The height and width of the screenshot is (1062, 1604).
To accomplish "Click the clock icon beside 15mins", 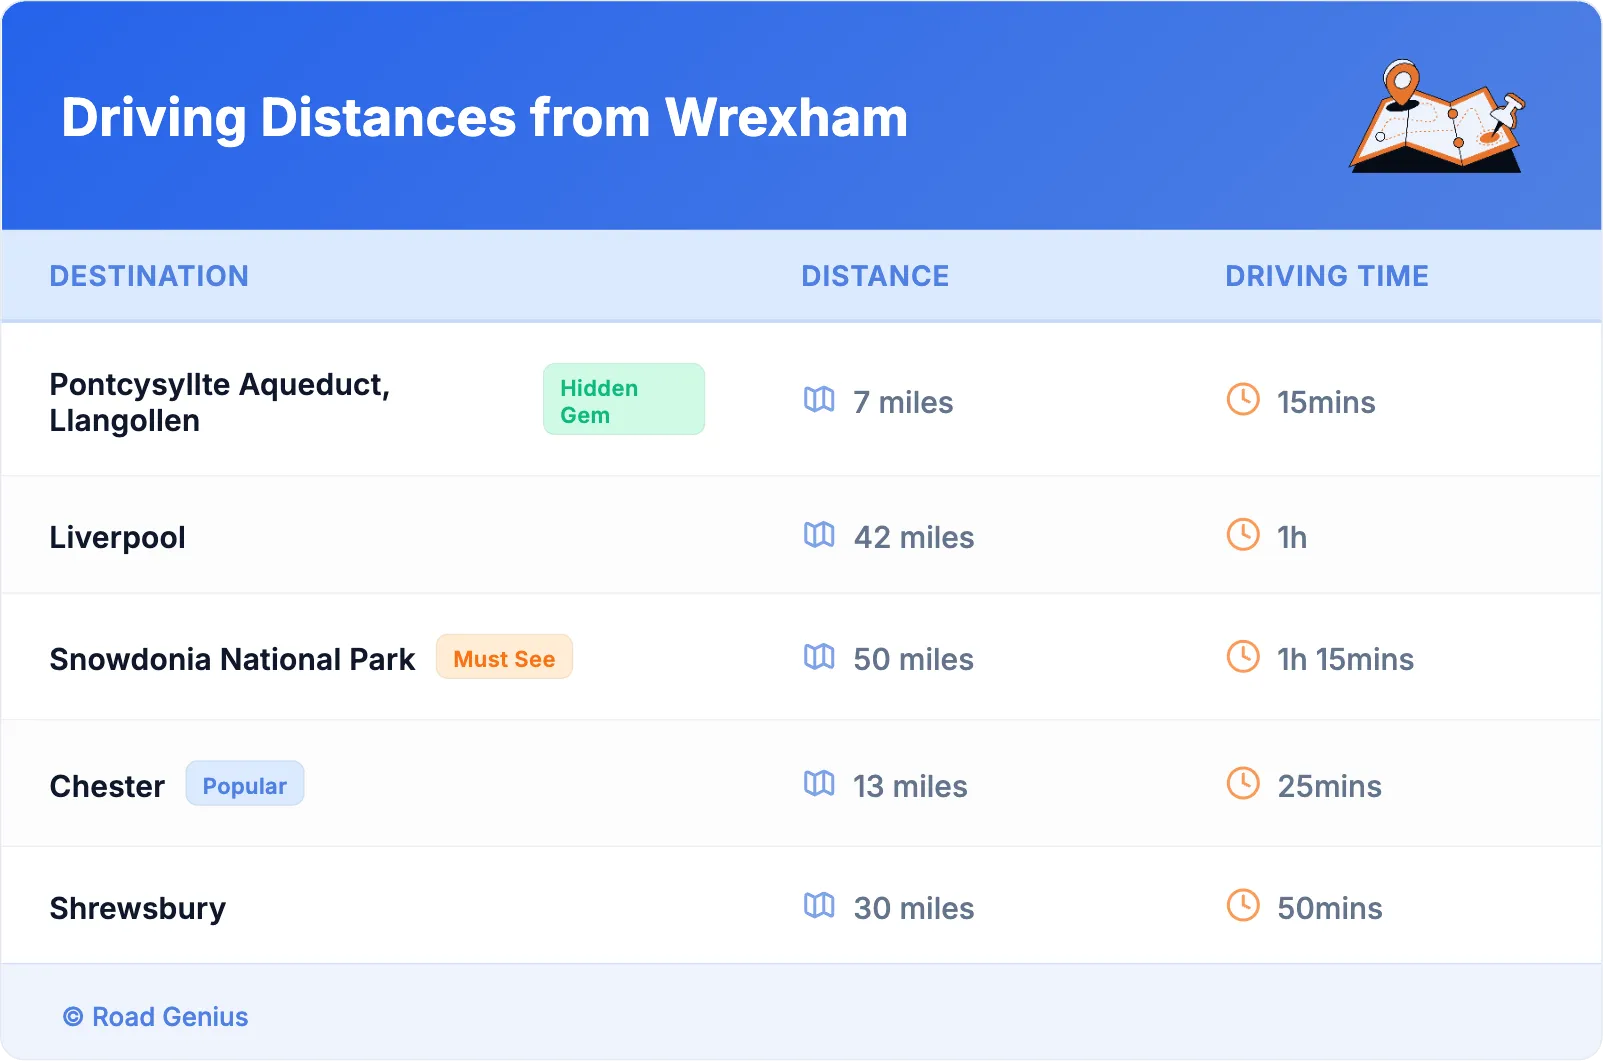I will pos(1243,399).
